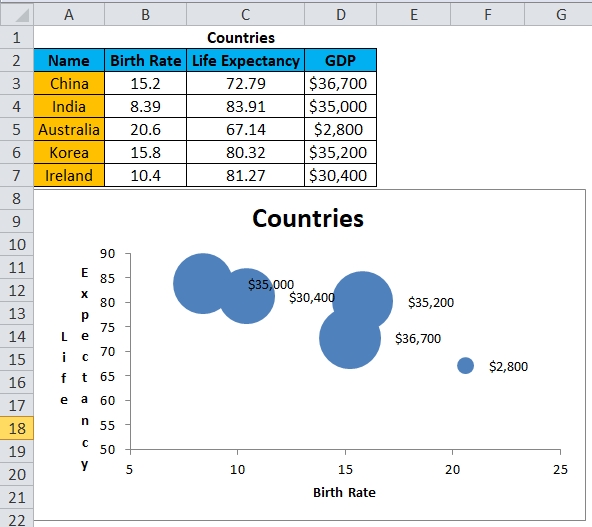Screen dimensions: 592x527
Task: Click life expectancy value 67.14
Action: click(245, 129)
